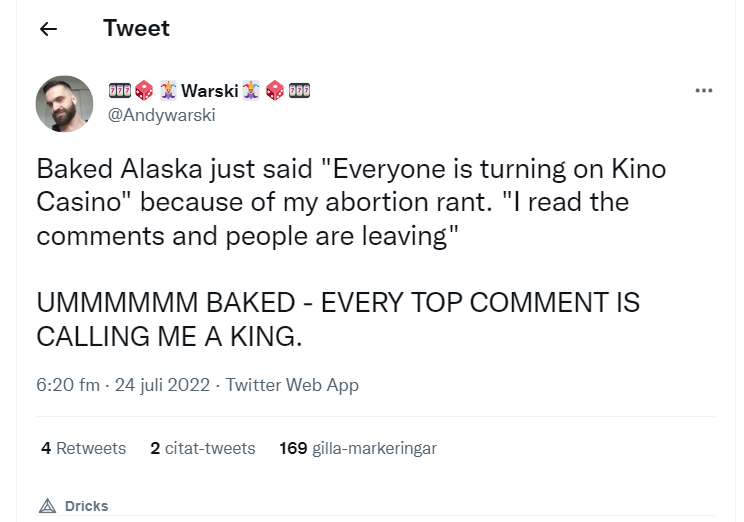Click the Tweet header title
Image resolution: width=744 pixels, height=522 pixels.
click(x=136, y=28)
